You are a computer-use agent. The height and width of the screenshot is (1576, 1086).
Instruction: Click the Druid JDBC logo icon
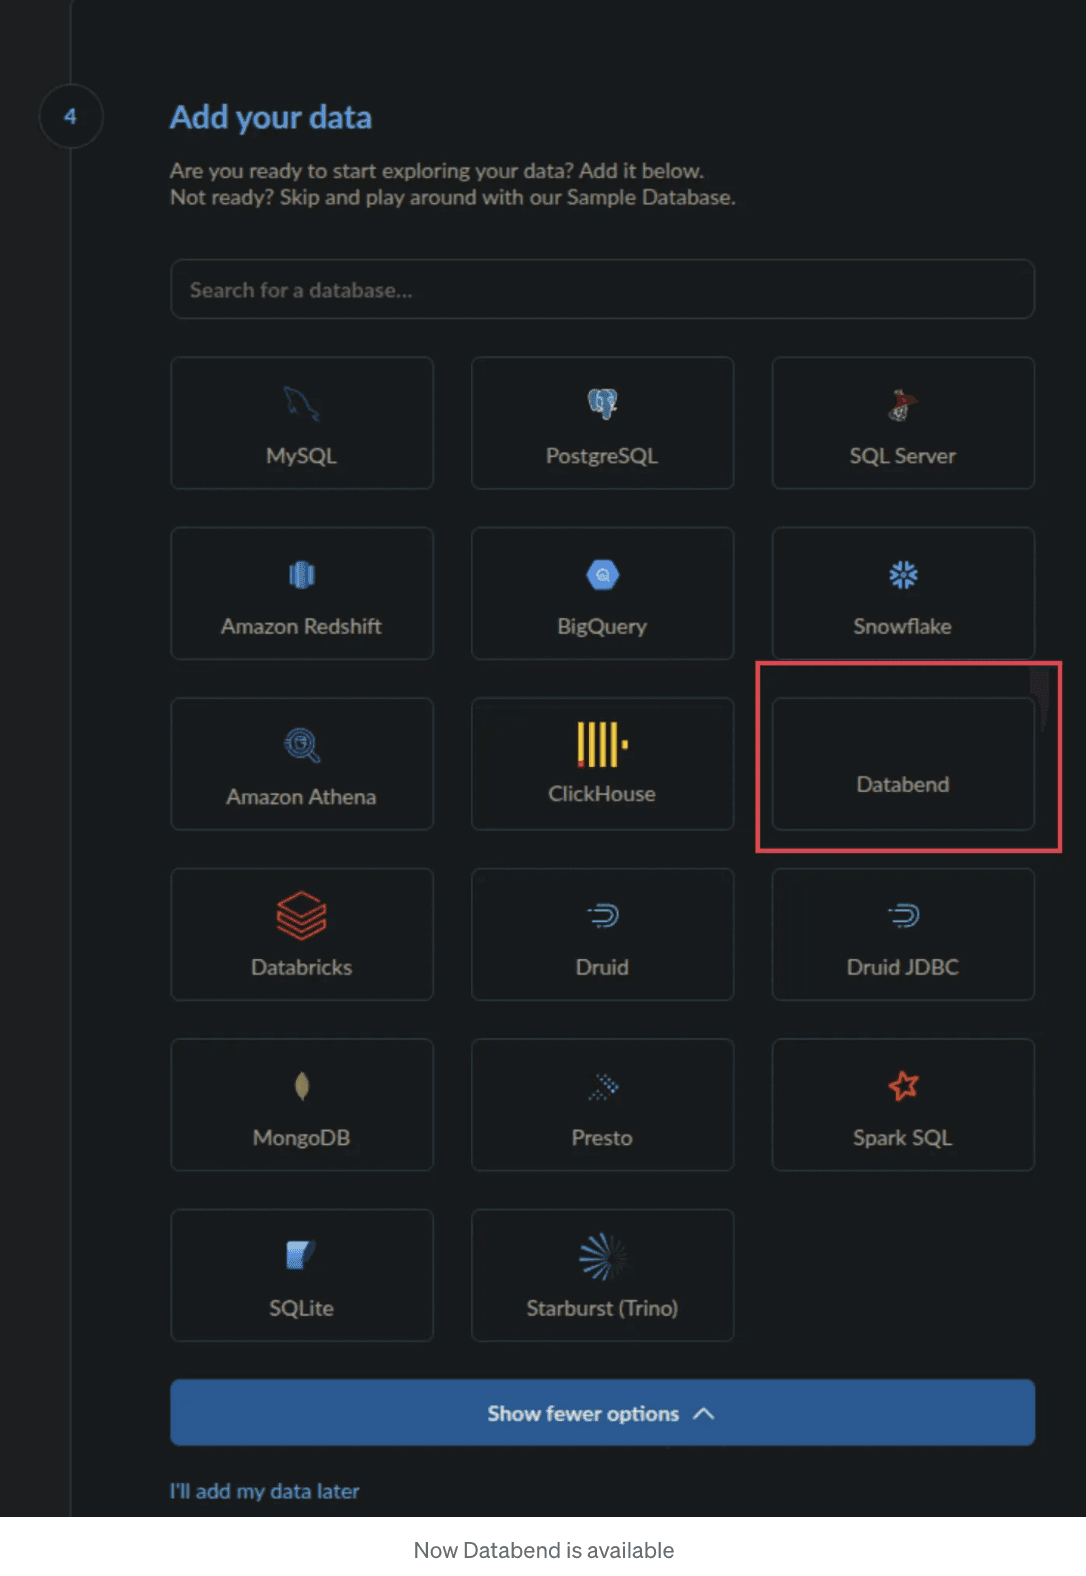point(903,915)
